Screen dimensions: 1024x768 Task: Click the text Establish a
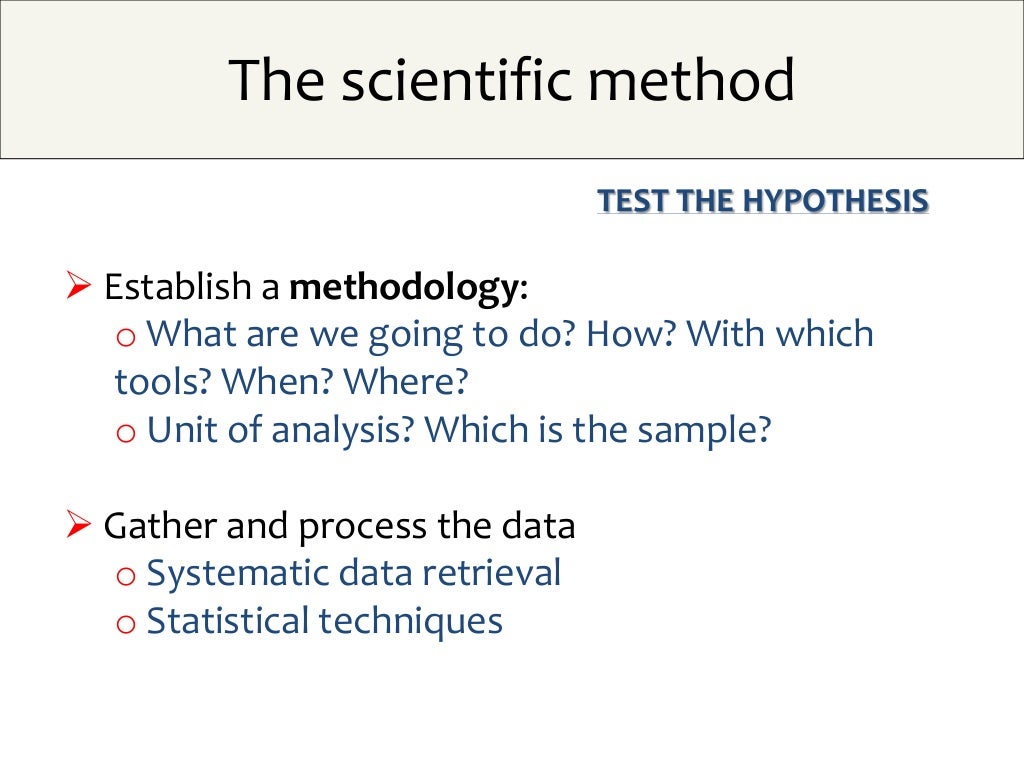pos(192,287)
